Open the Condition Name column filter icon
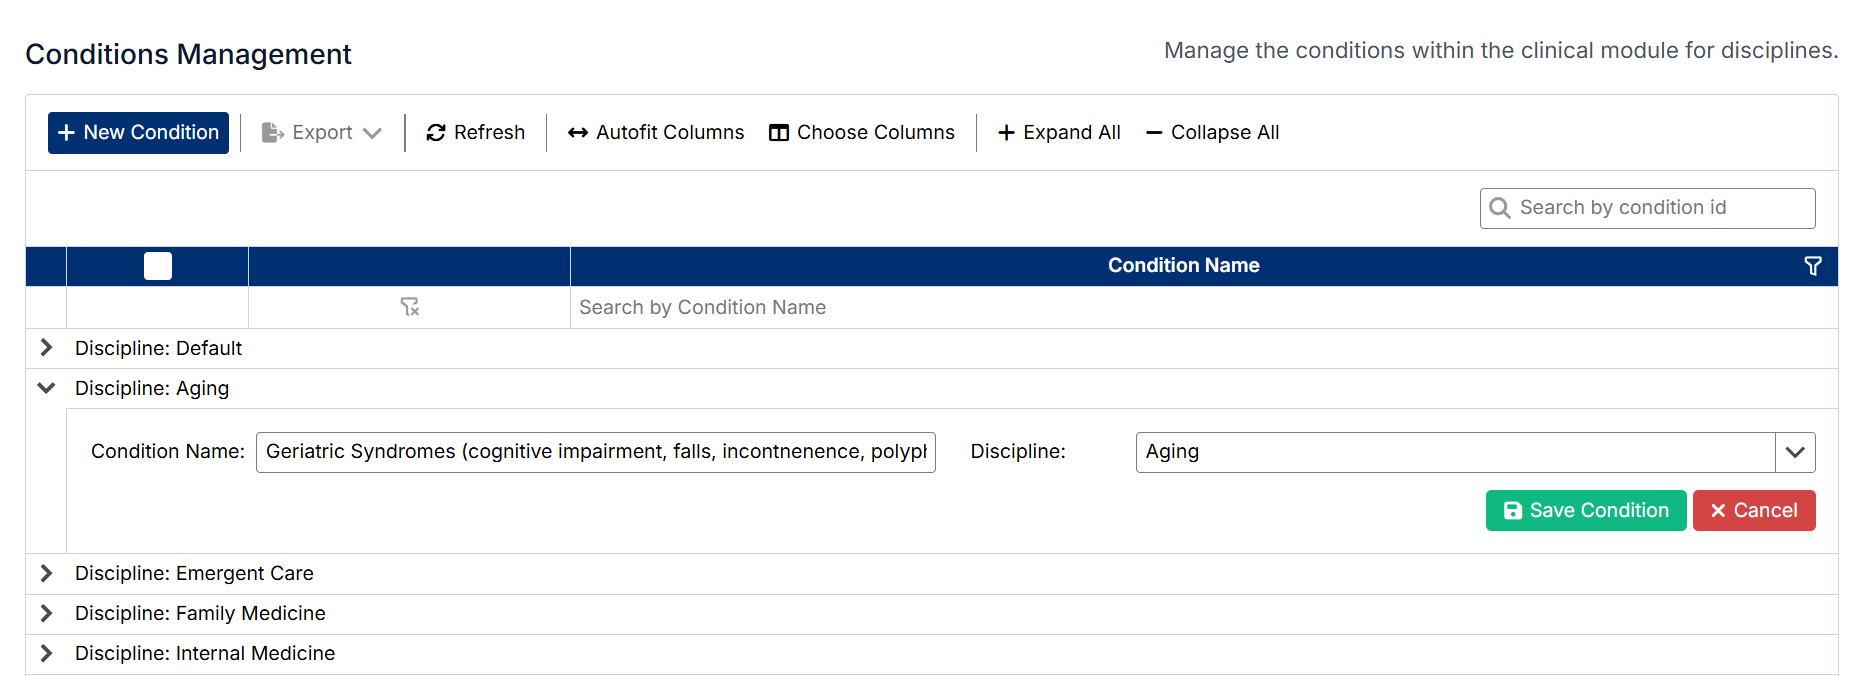The width and height of the screenshot is (1866, 676). [x=1812, y=266]
